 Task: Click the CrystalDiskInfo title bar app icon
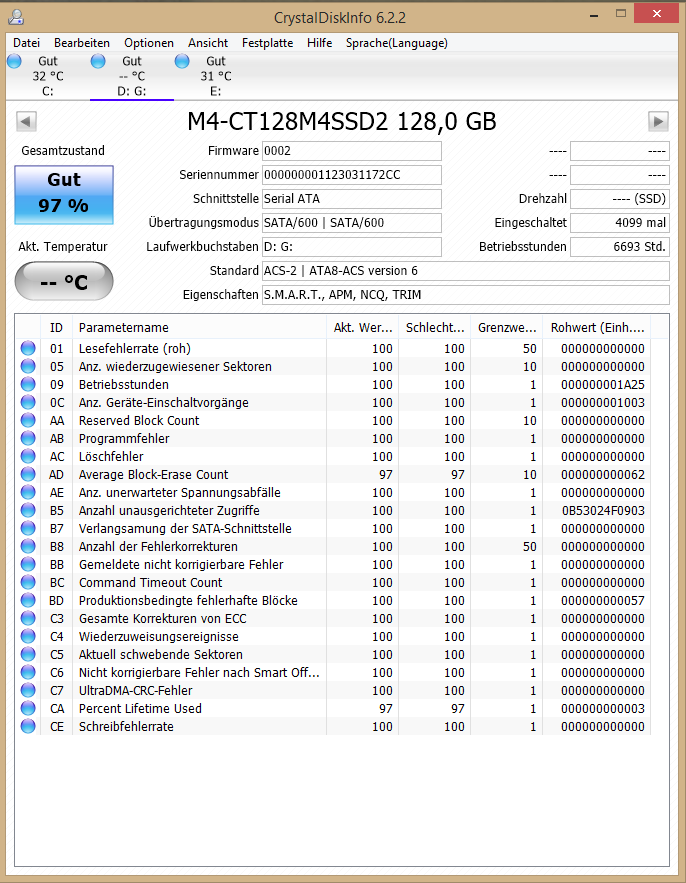16,17
